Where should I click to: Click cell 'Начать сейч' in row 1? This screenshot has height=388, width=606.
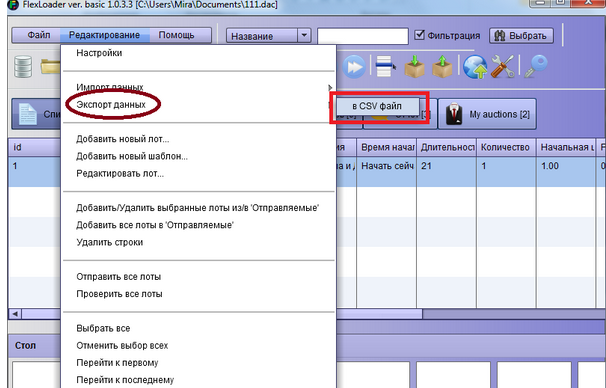(386, 172)
